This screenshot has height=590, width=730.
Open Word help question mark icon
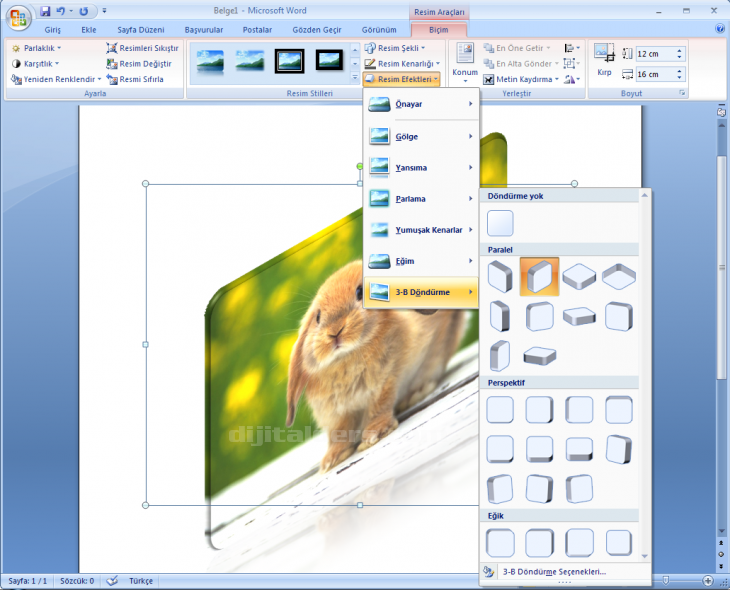pyautogui.click(x=720, y=29)
